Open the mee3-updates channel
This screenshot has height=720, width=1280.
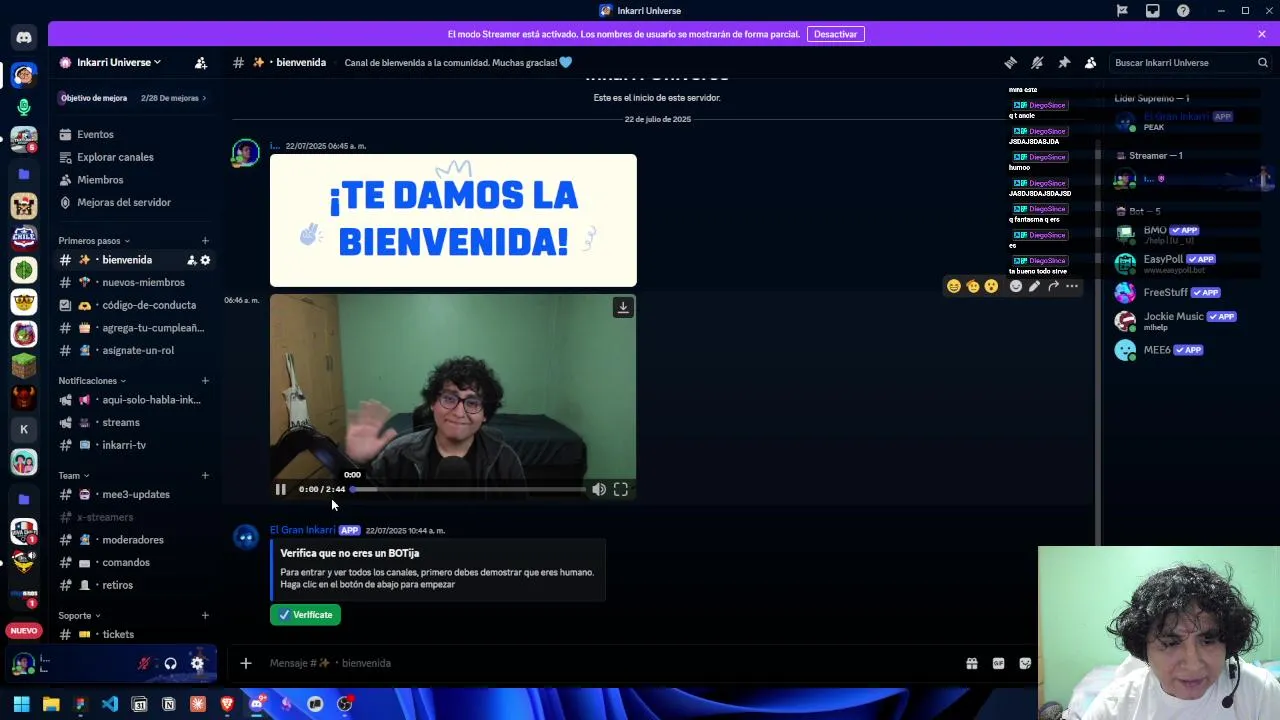[x=133, y=494]
